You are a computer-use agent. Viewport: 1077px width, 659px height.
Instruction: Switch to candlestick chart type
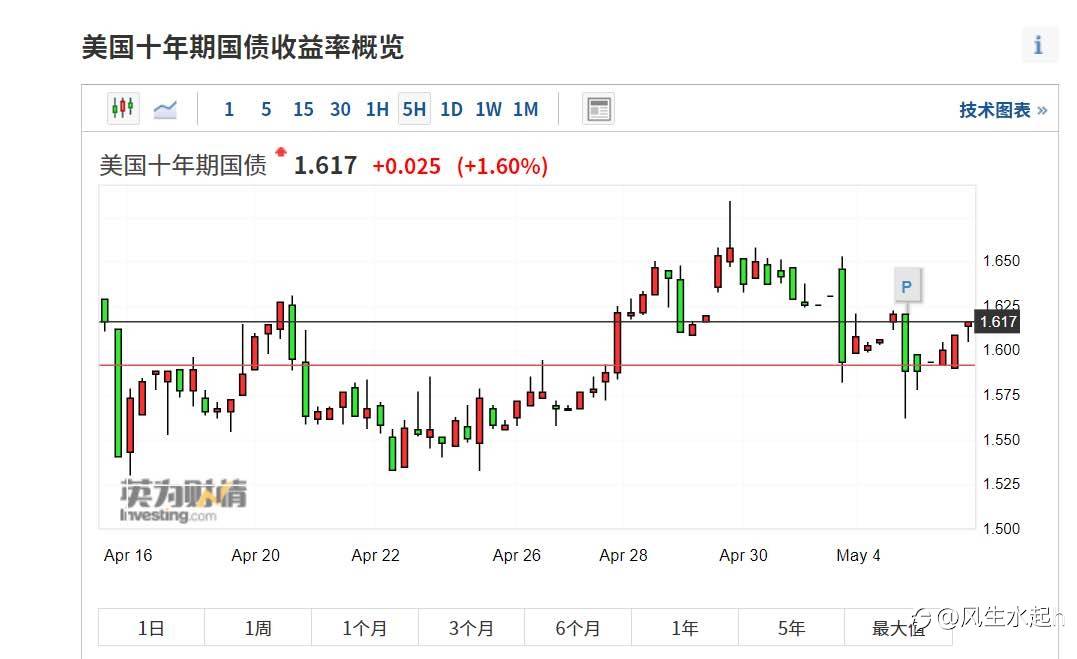pyautogui.click(x=123, y=109)
